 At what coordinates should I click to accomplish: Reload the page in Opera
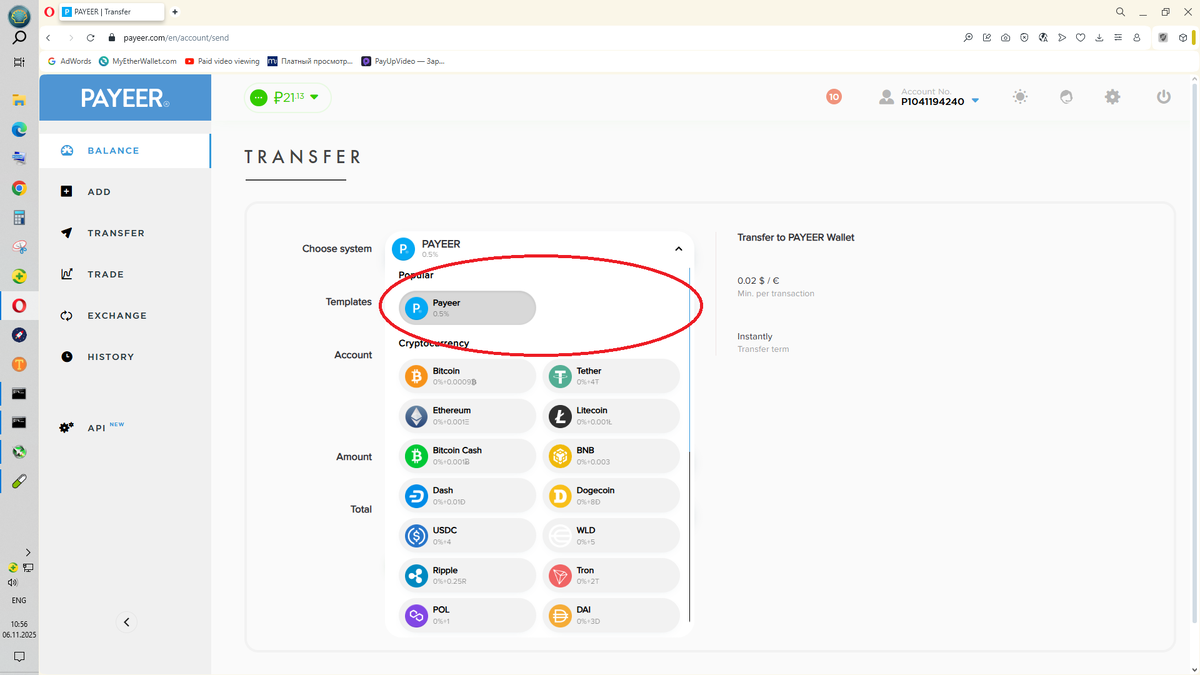[x=91, y=37]
